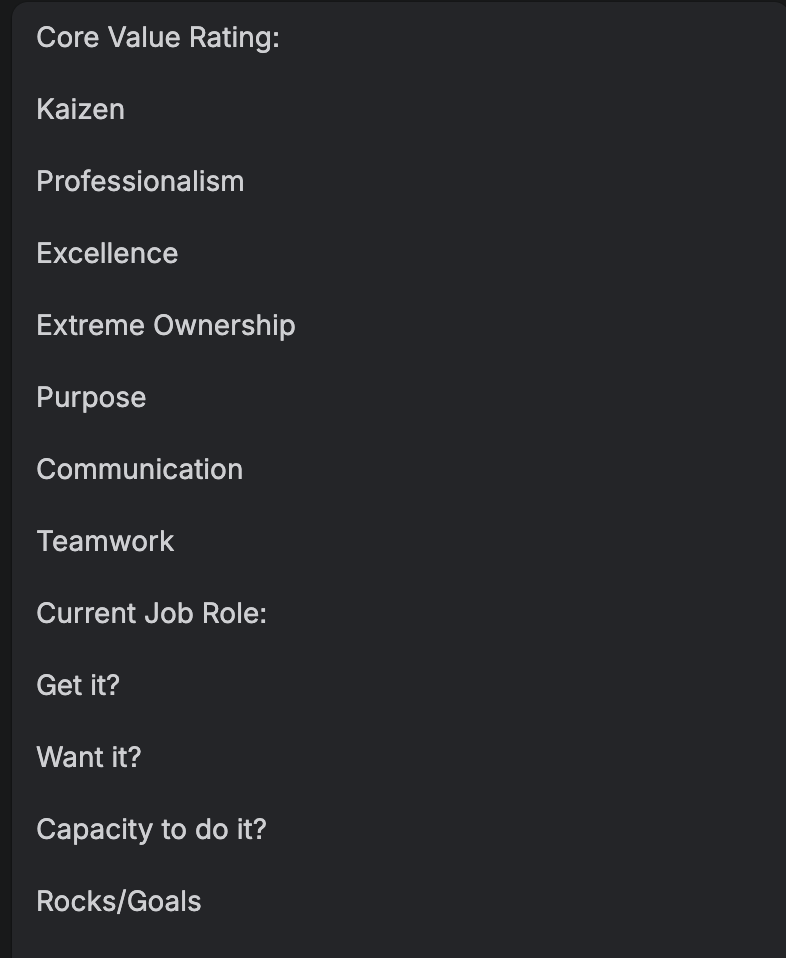The width and height of the screenshot is (786, 958).
Task: Open the Rocks/Goals entry
Action: 119,902
